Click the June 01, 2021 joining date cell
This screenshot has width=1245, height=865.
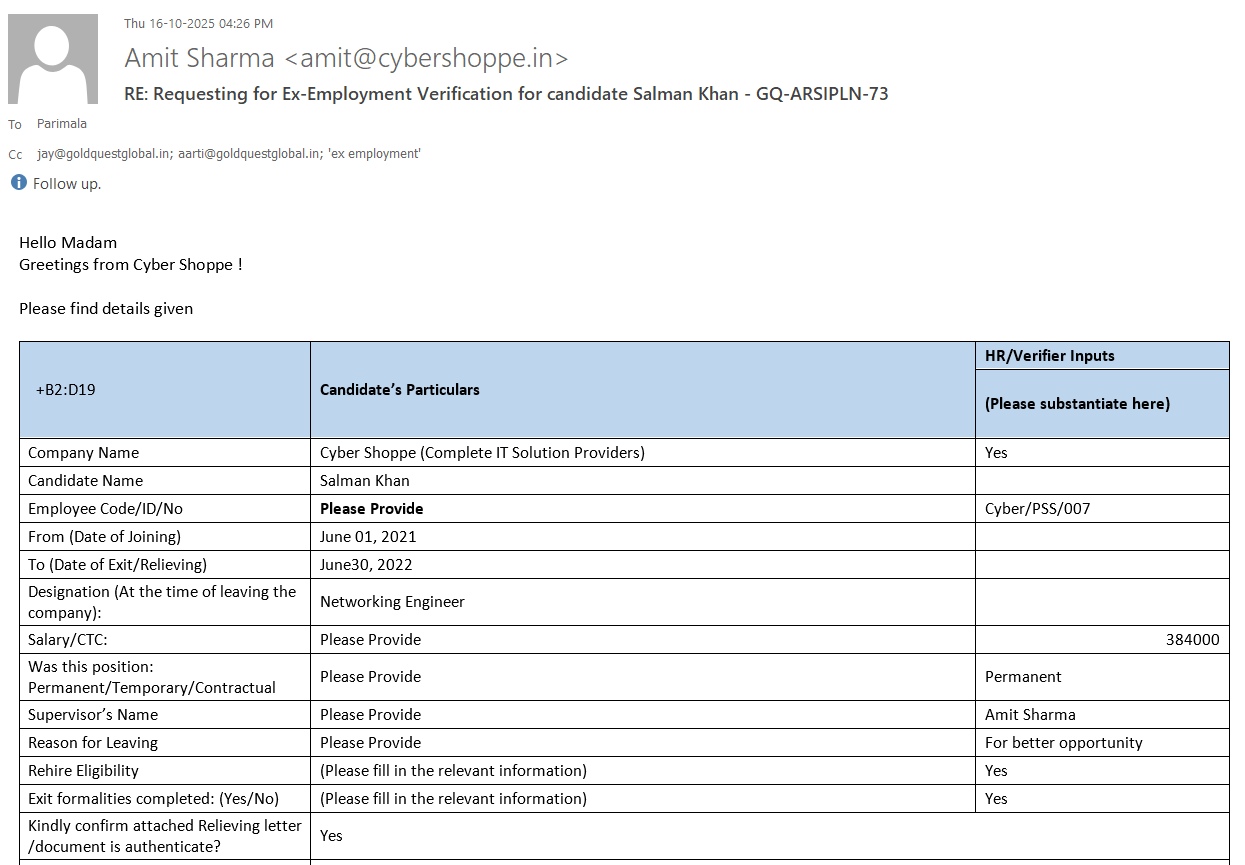point(368,537)
